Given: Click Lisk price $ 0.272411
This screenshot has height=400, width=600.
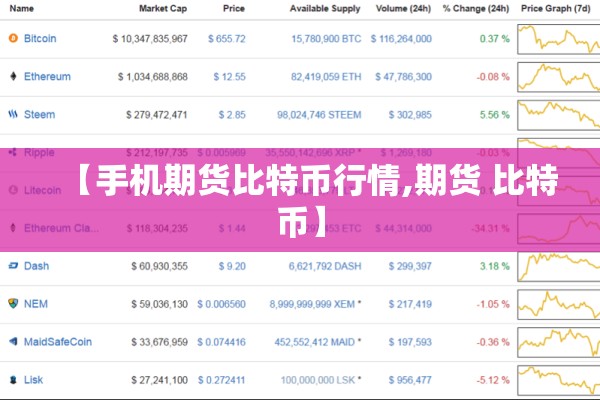Looking at the screenshot, I should pos(221,380).
